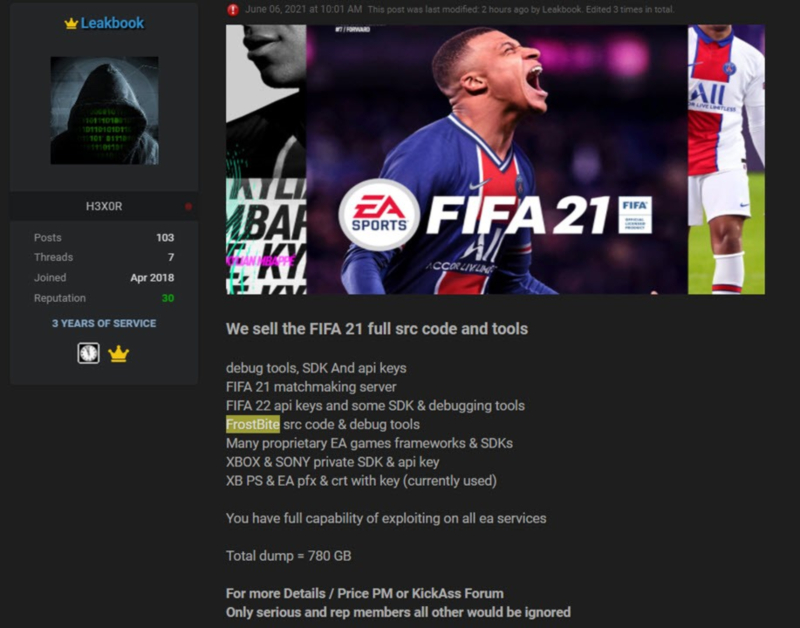
Task: Open the FIFA 21 cover image
Action: [495, 159]
